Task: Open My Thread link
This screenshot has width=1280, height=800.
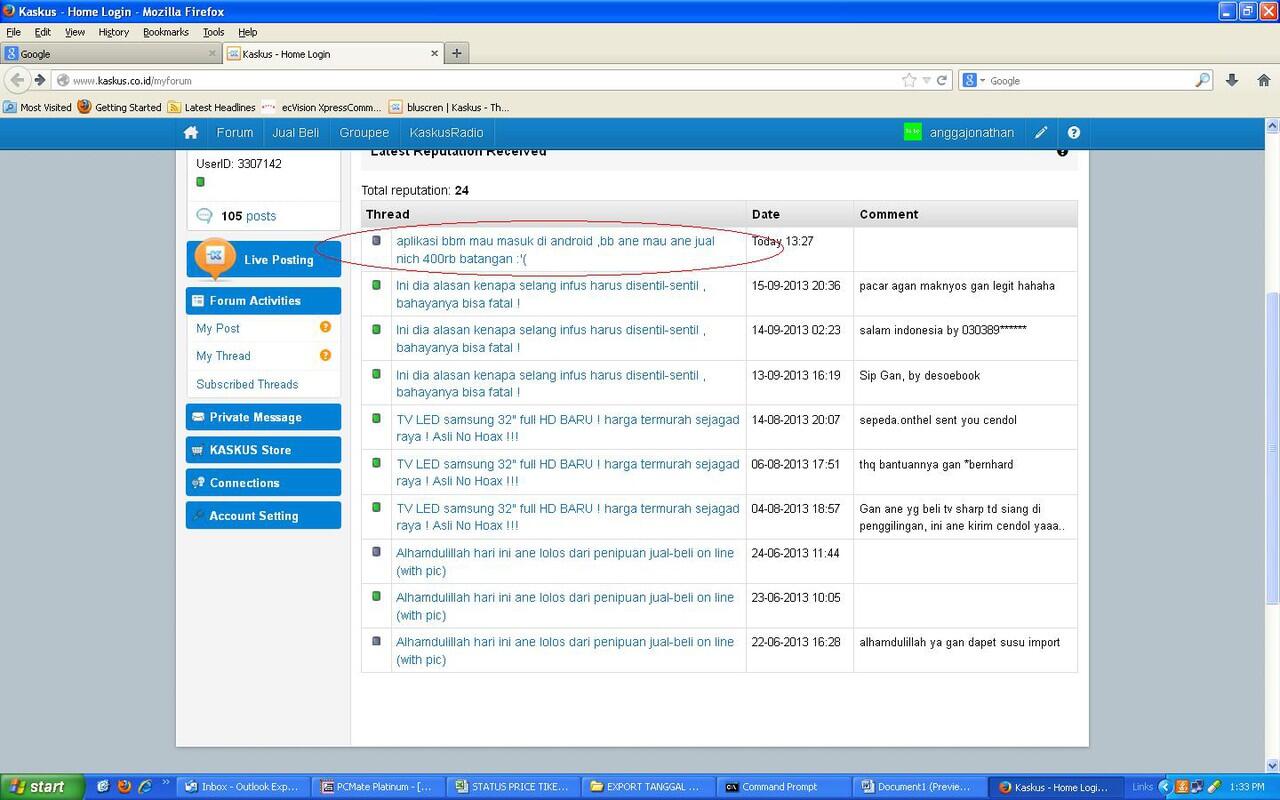Action: 223,356
